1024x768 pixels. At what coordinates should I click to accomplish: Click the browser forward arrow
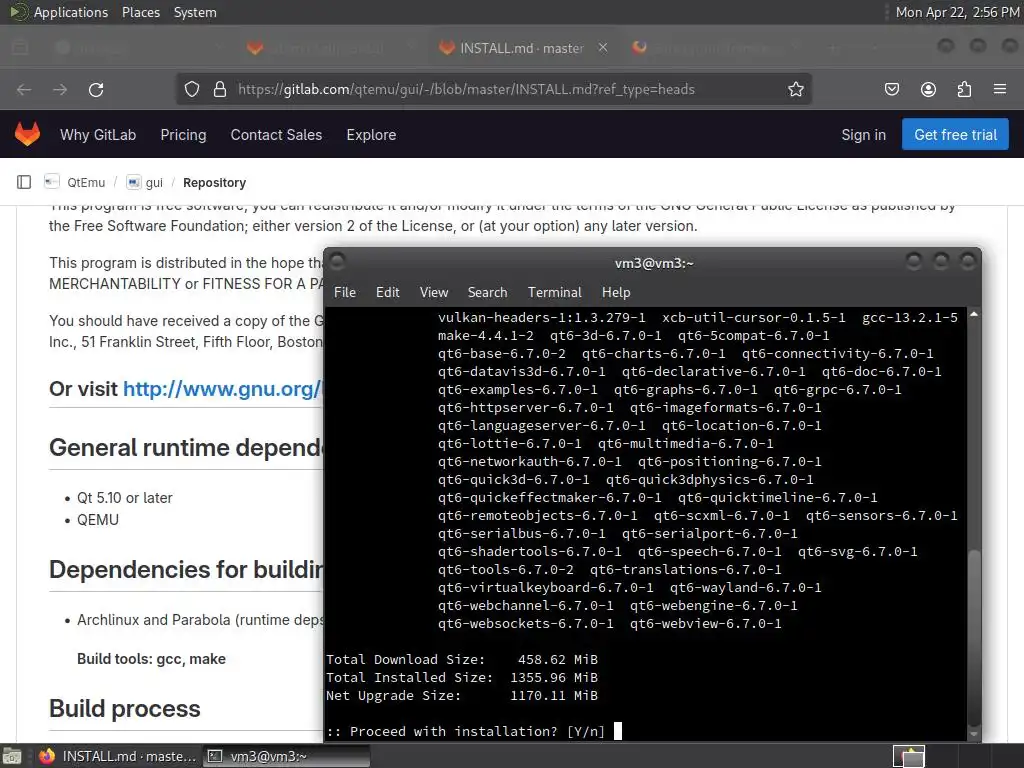pos(60,89)
